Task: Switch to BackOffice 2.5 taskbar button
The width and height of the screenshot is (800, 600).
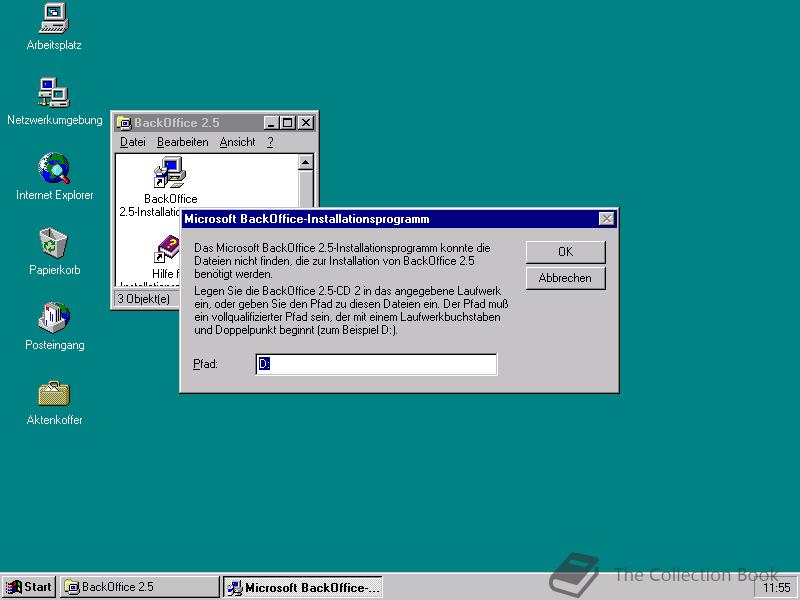Action: point(139,587)
